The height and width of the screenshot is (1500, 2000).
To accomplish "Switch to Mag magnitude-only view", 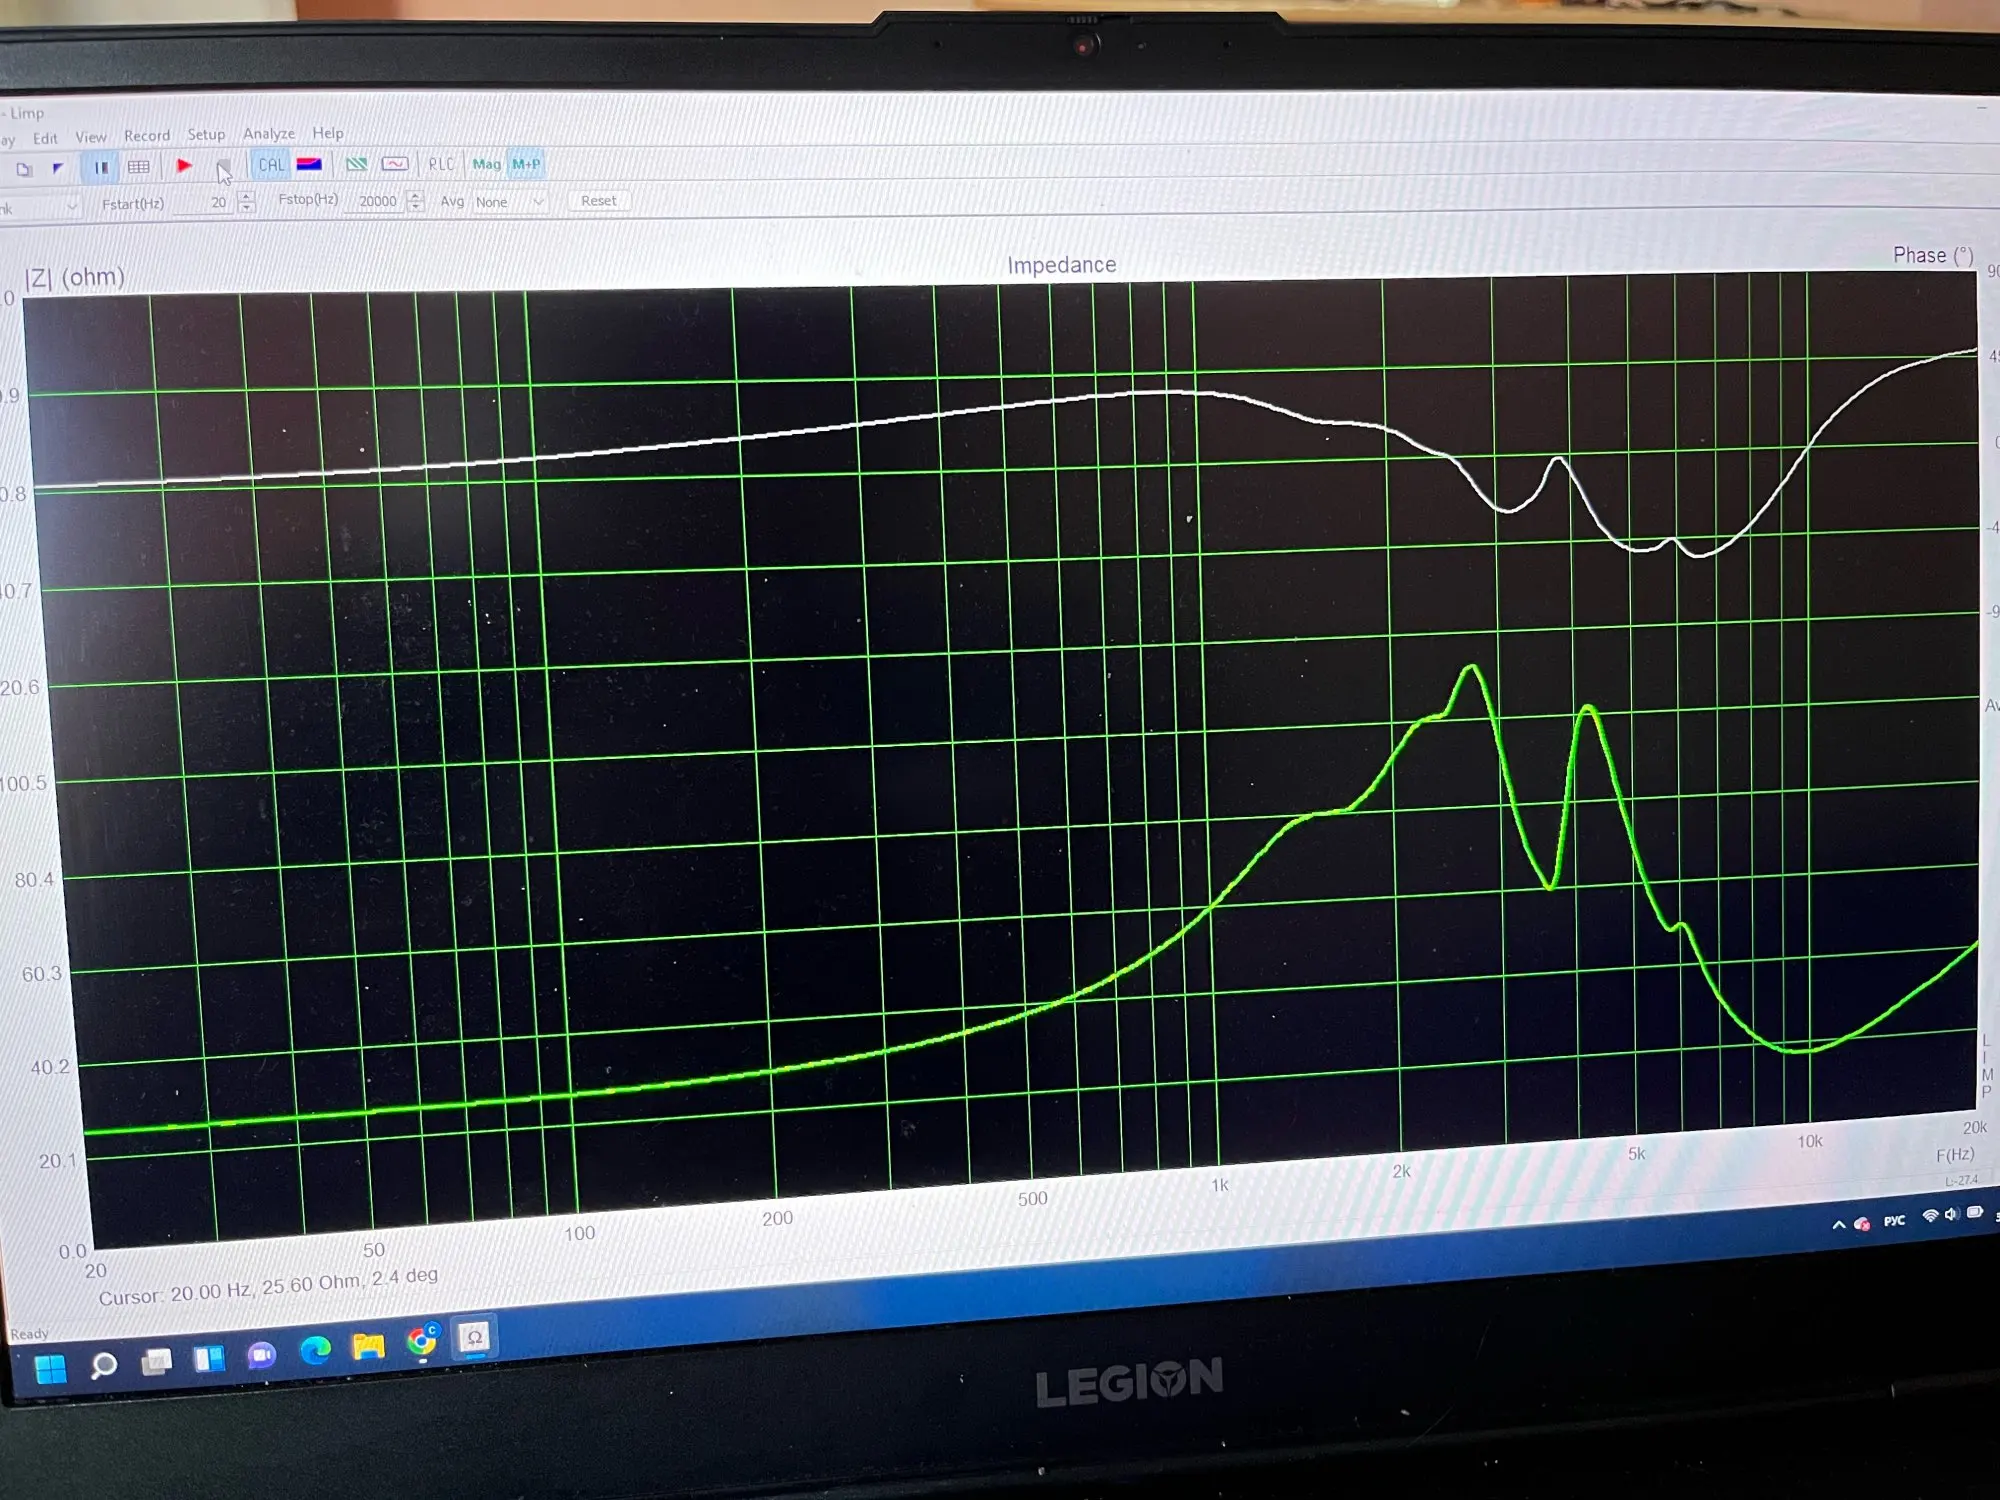I will pos(486,164).
